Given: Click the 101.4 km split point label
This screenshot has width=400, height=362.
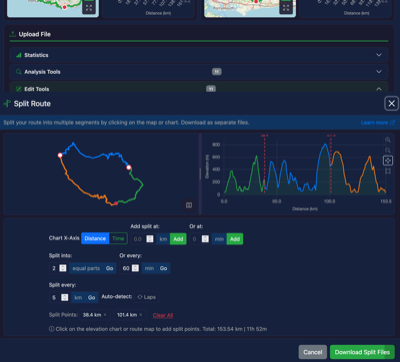Looking at the screenshot, I should click(127, 315).
